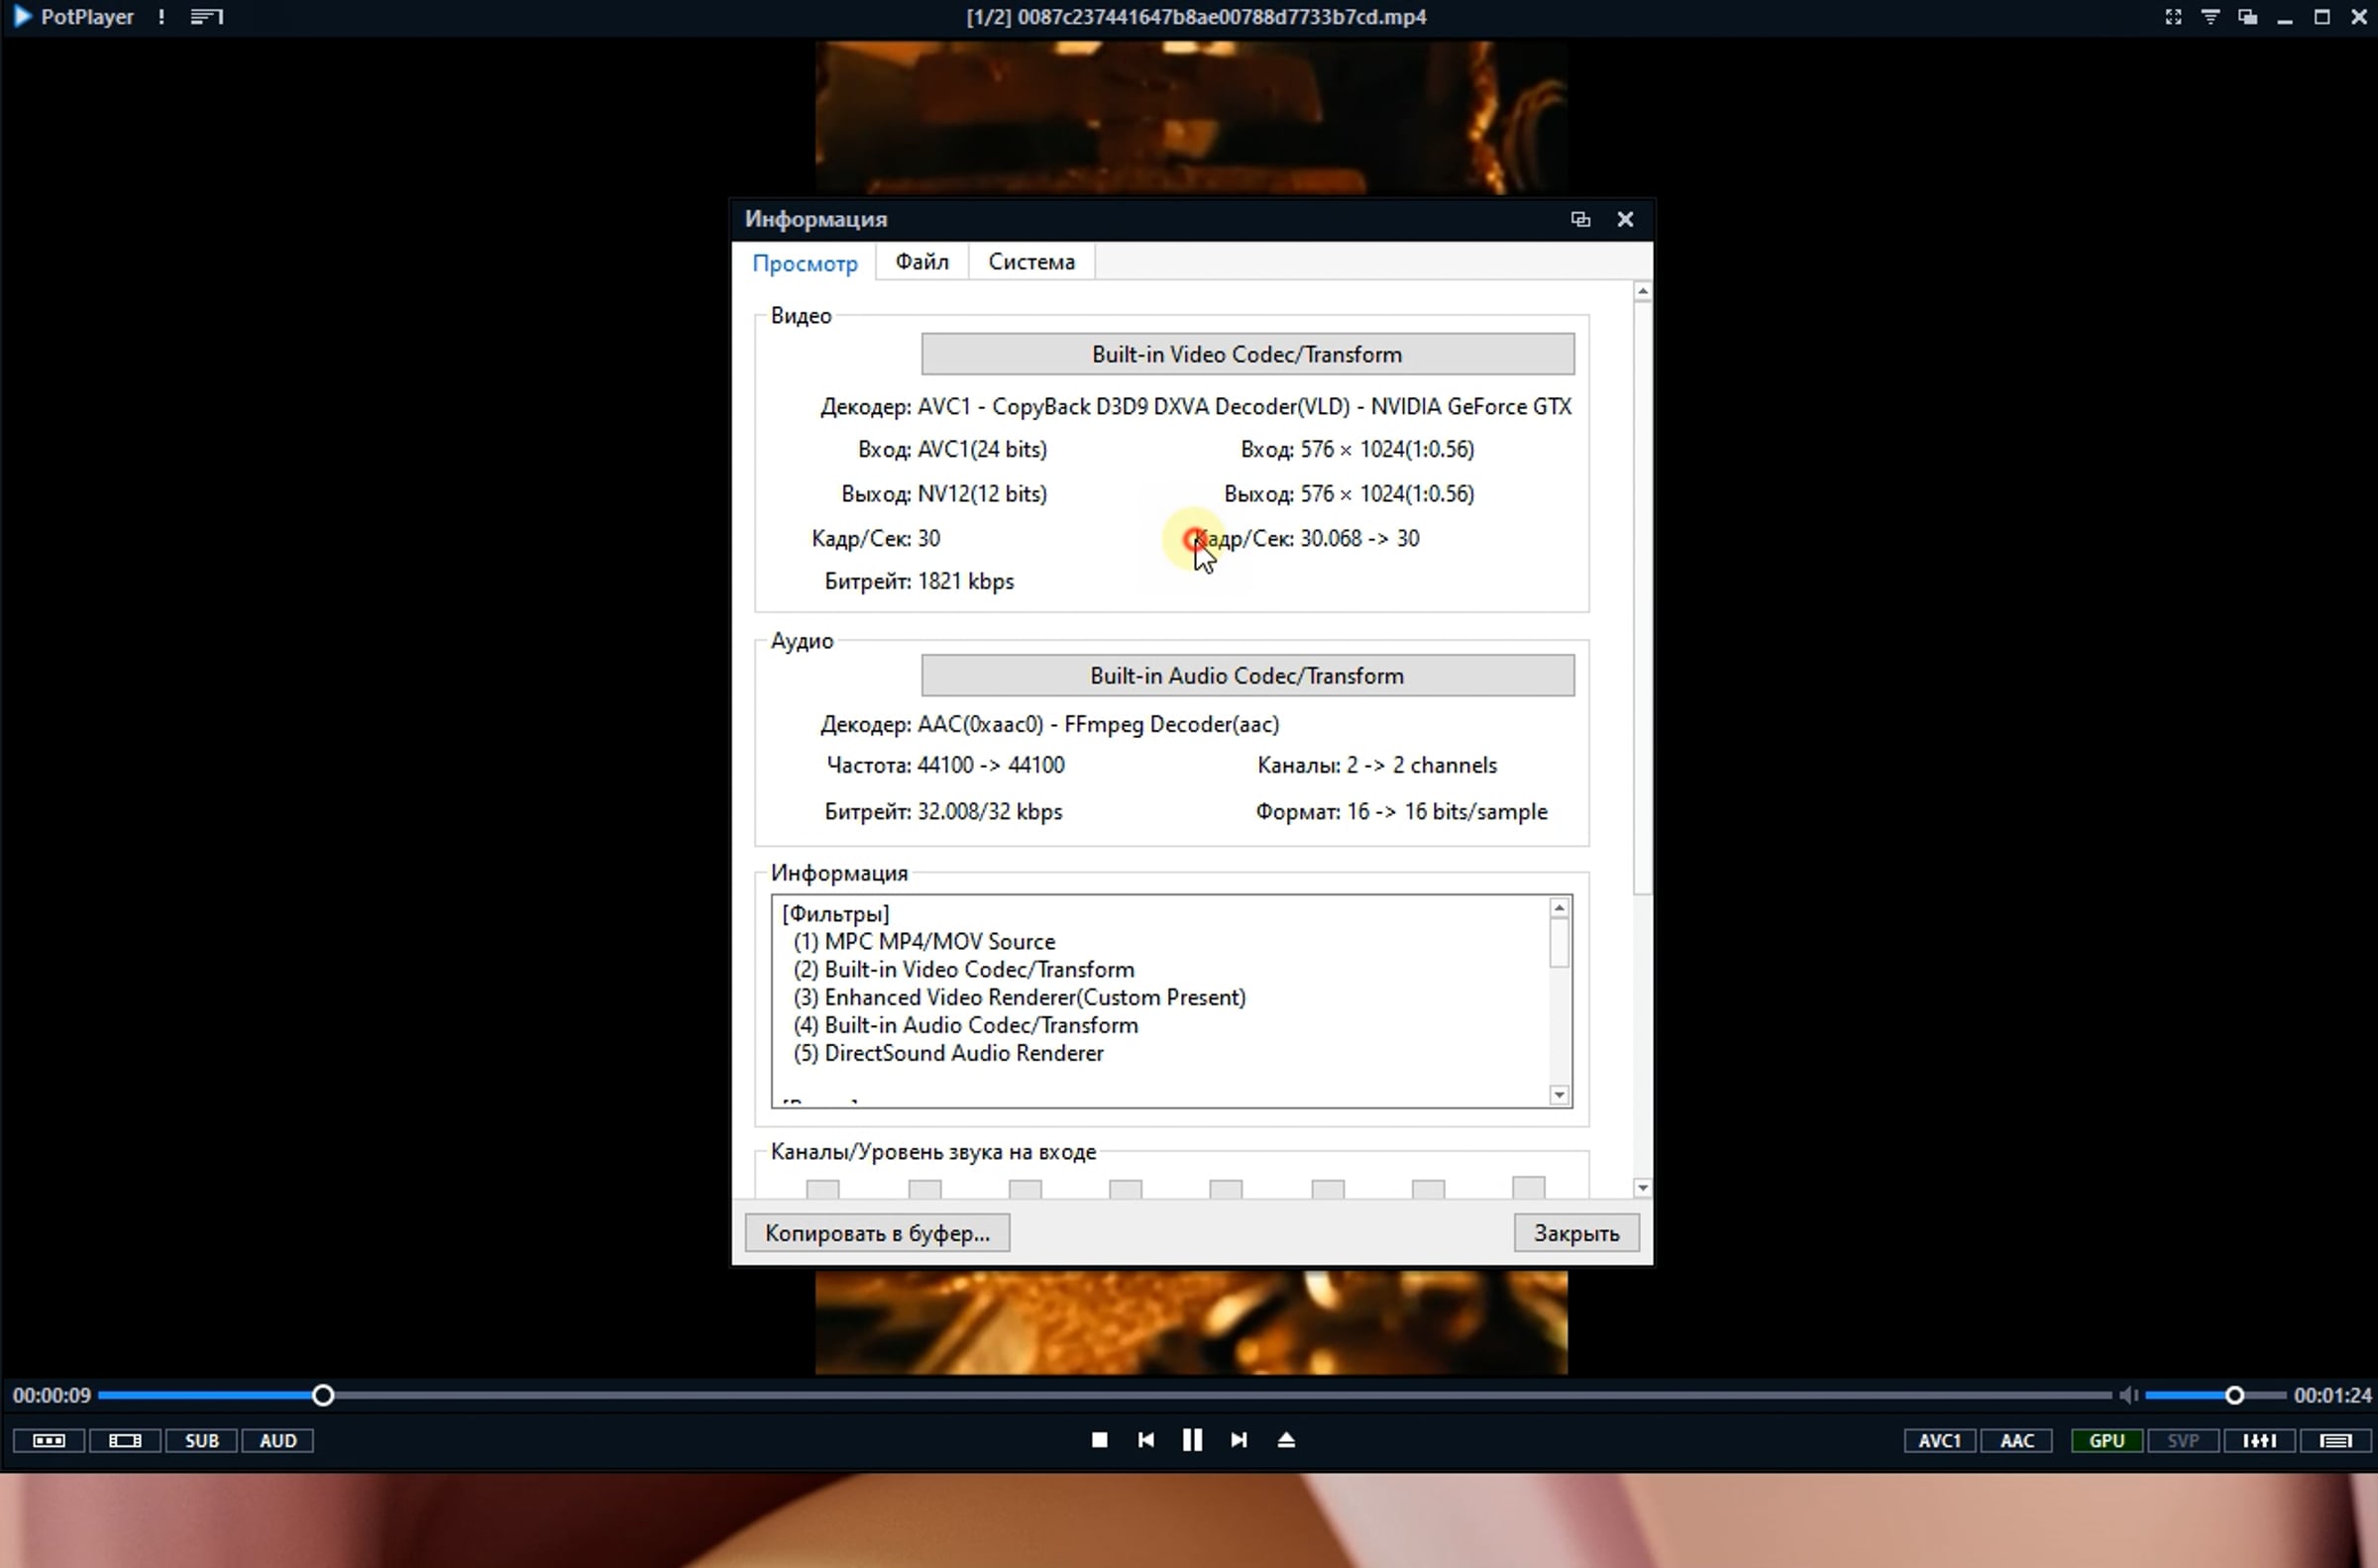Click the Закрыть button

(1576, 1233)
